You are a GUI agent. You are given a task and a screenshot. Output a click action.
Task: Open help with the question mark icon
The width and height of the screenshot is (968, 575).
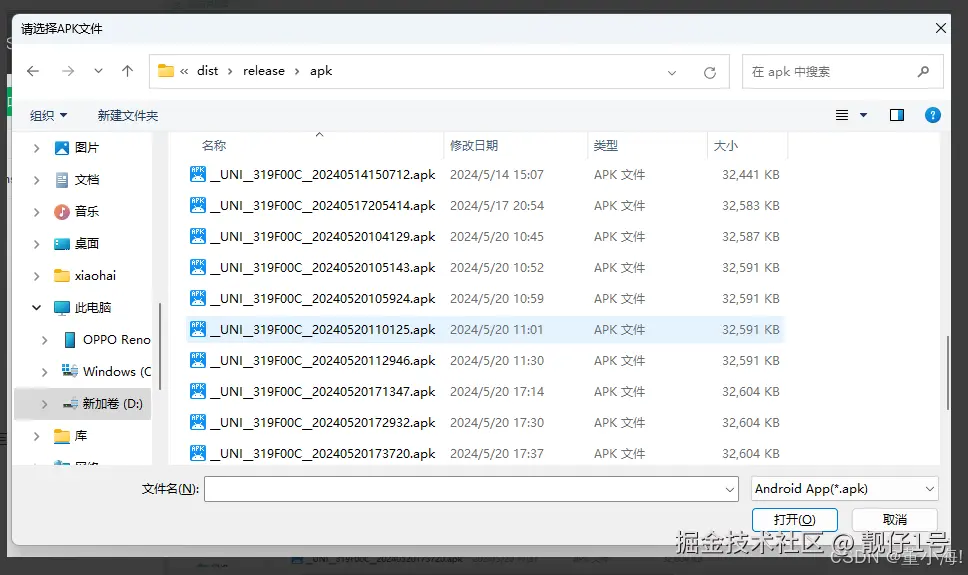tap(933, 115)
